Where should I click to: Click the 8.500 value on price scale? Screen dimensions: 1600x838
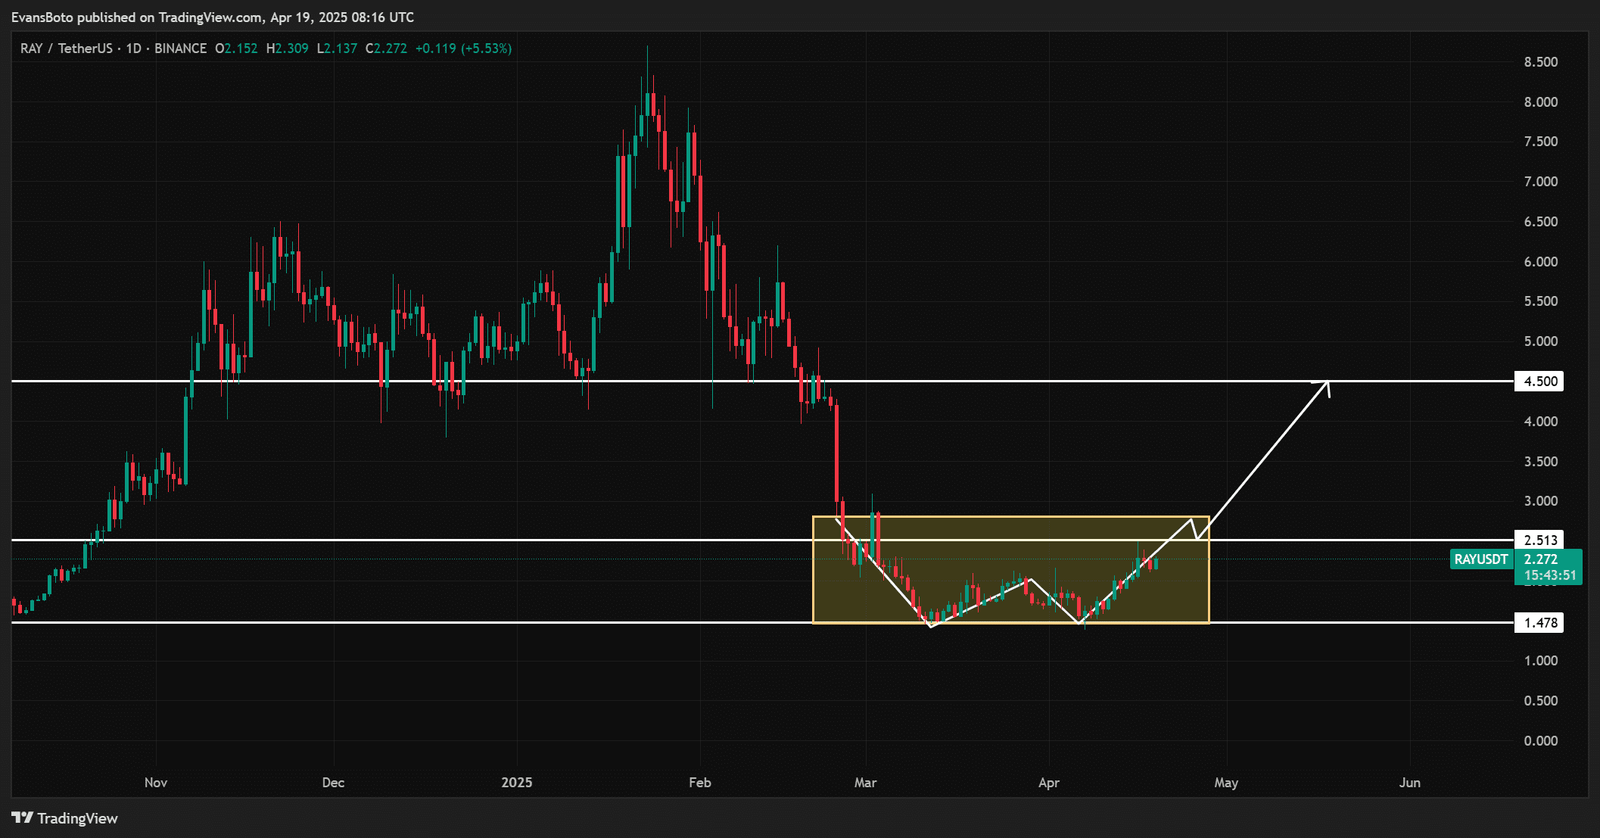point(1540,62)
